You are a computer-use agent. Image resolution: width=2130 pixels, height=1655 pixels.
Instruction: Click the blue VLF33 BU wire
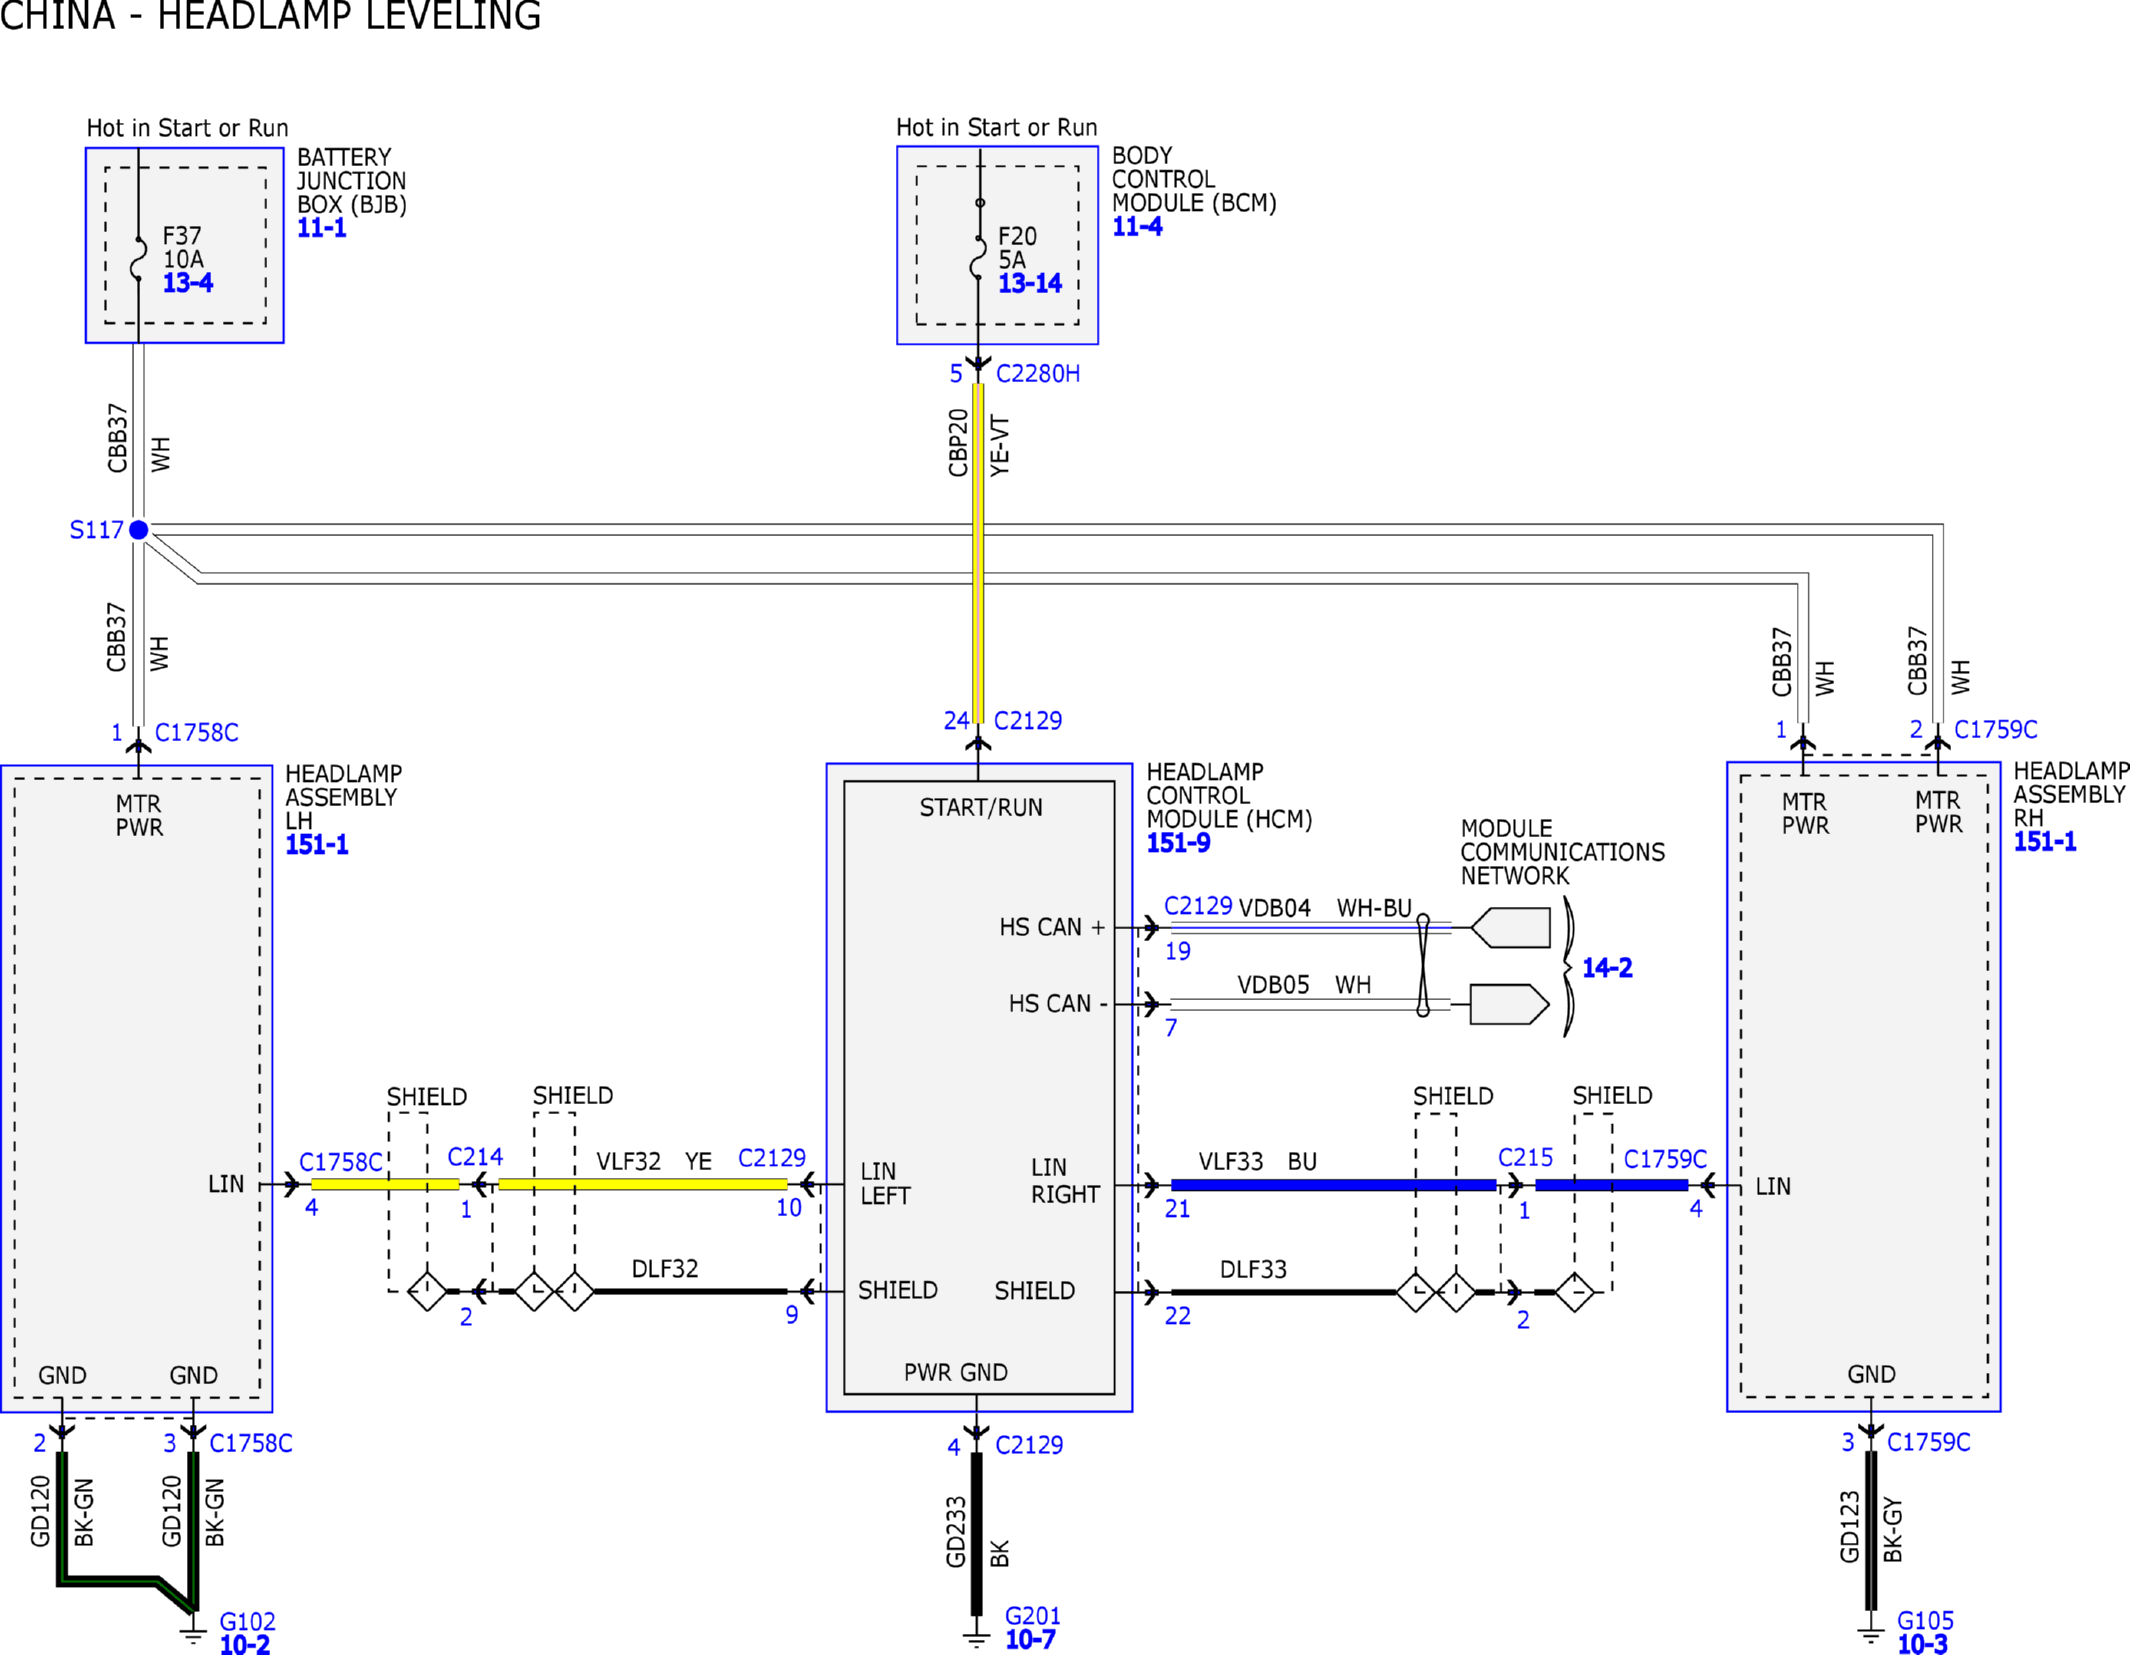coord(1333,1185)
